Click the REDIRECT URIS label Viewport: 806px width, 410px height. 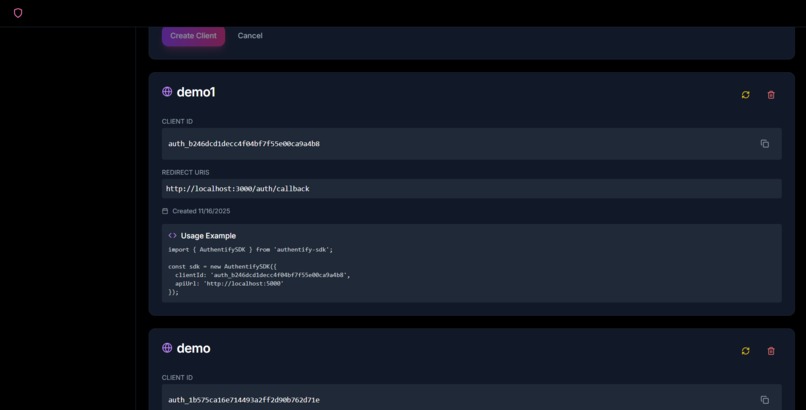tap(186, 172)
